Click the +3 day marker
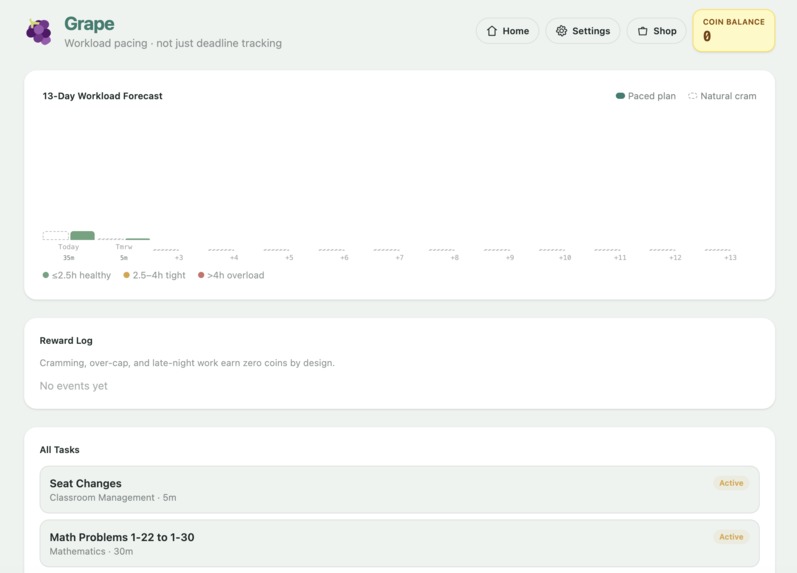The width and height of the screenshot is (797, 573). click(178, 258)
